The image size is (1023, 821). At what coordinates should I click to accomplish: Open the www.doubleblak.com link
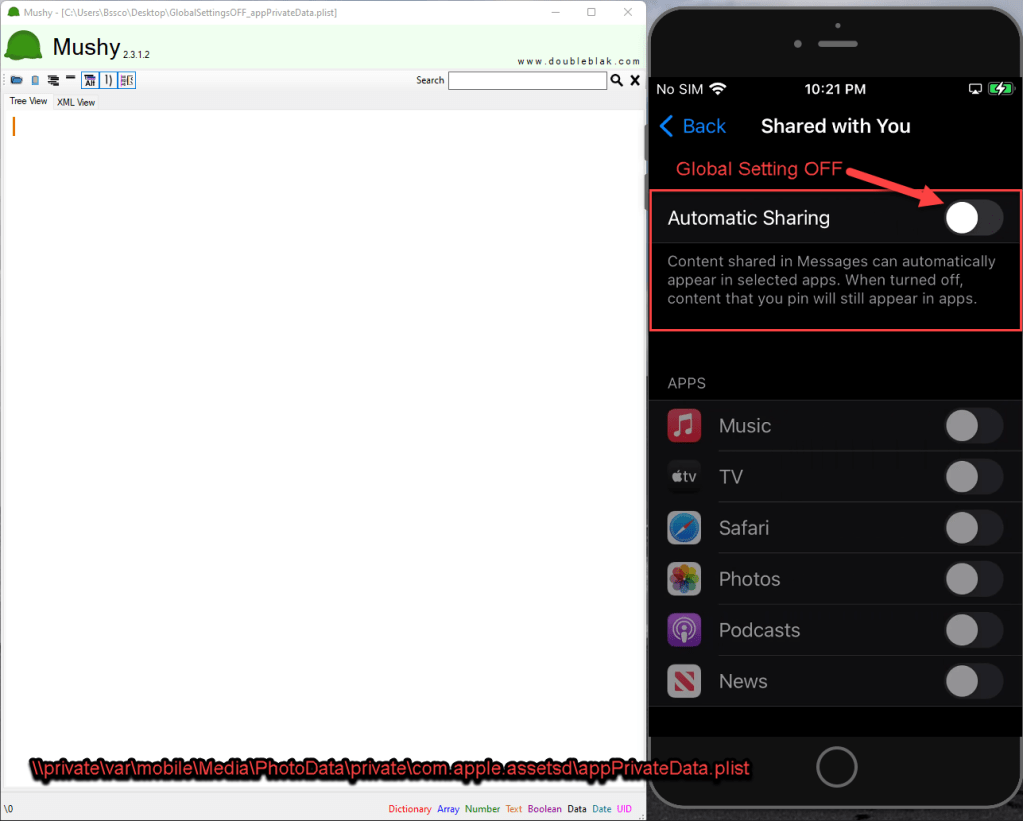pos(578,61)
